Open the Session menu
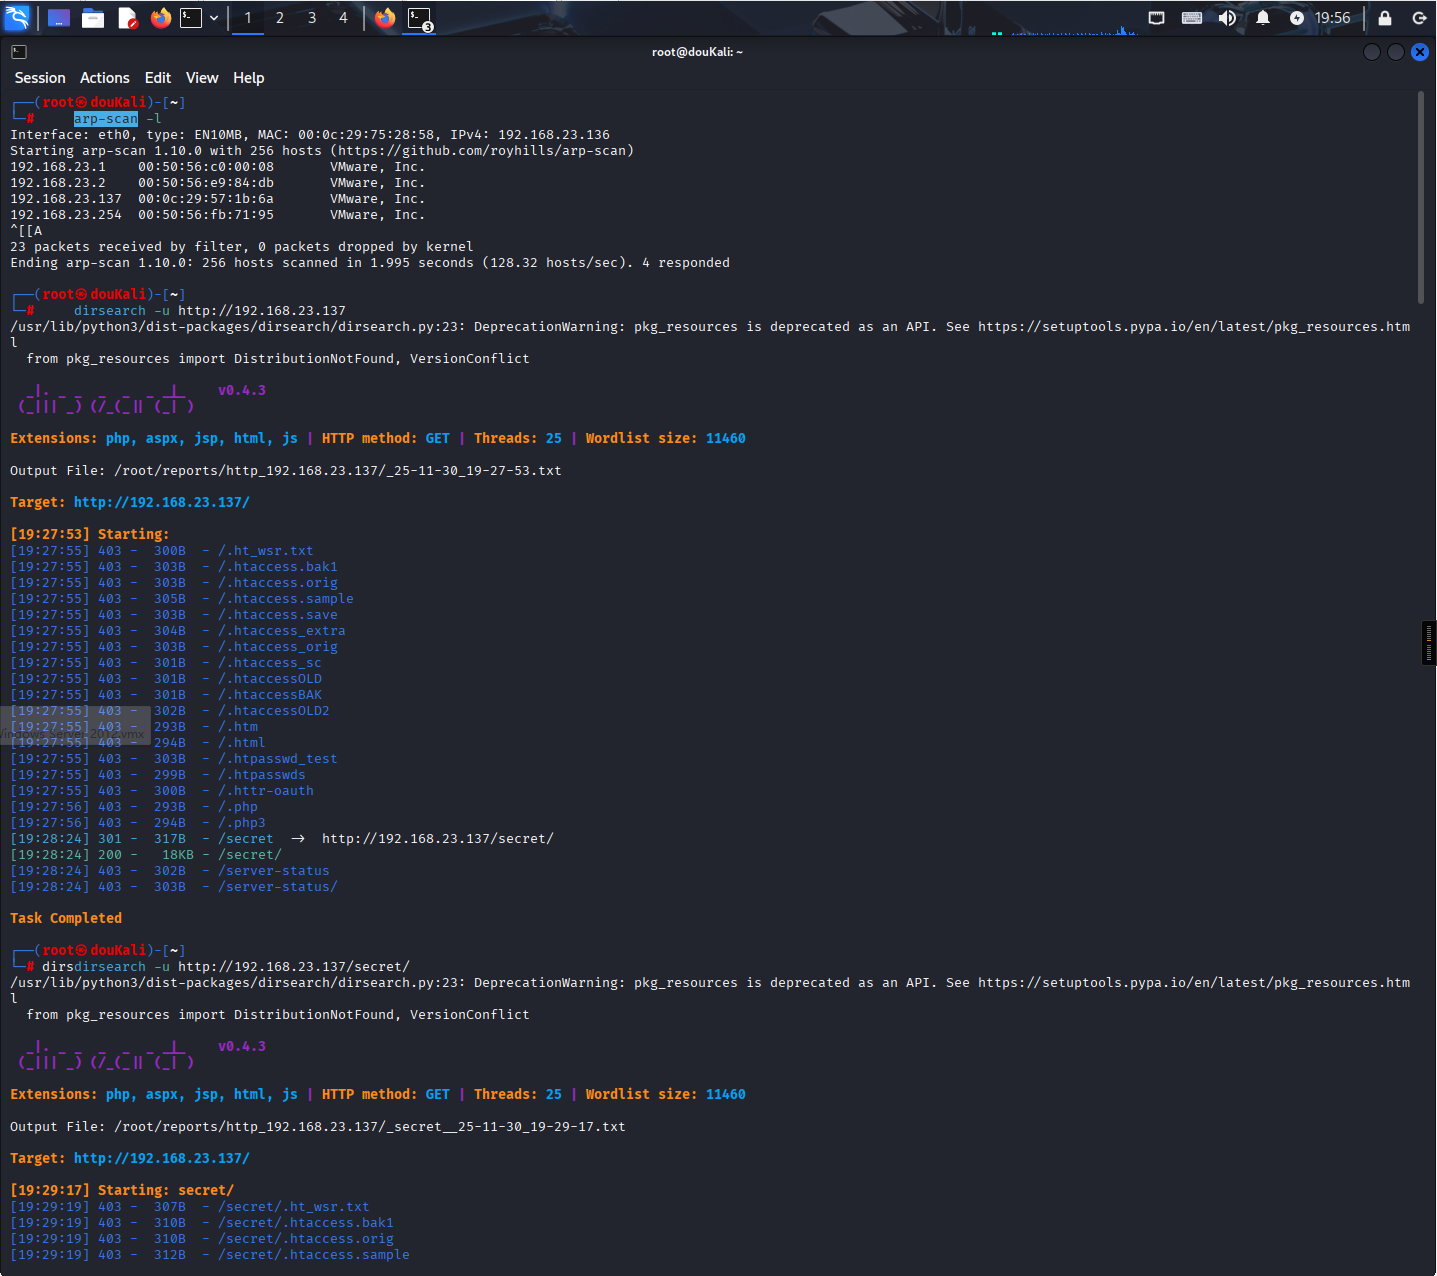The height and width of the screenshot is (1276, 1437). tap(40, 78)
